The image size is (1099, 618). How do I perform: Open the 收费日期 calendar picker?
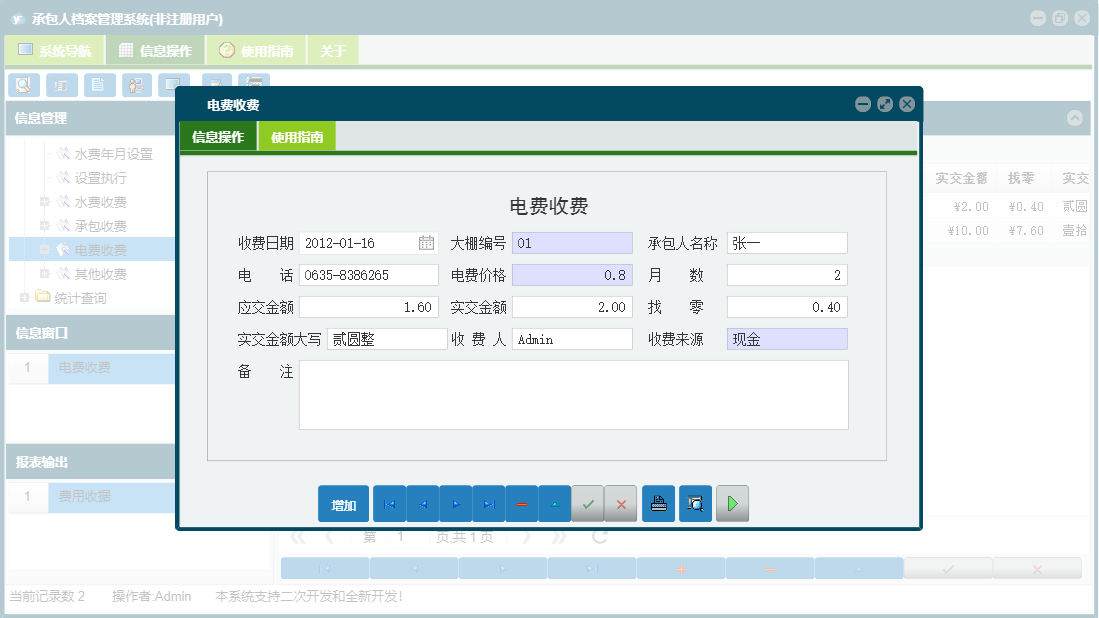(x=427, y=242)
